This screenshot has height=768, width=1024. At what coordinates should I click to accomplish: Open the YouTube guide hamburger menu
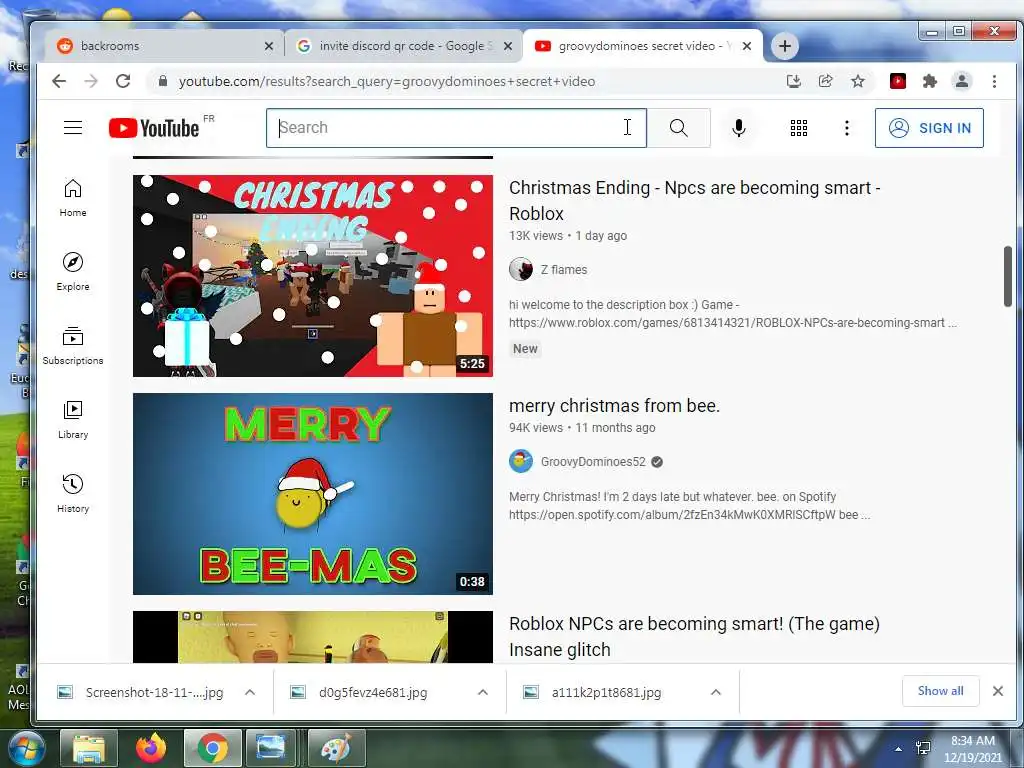coord(73,127)
